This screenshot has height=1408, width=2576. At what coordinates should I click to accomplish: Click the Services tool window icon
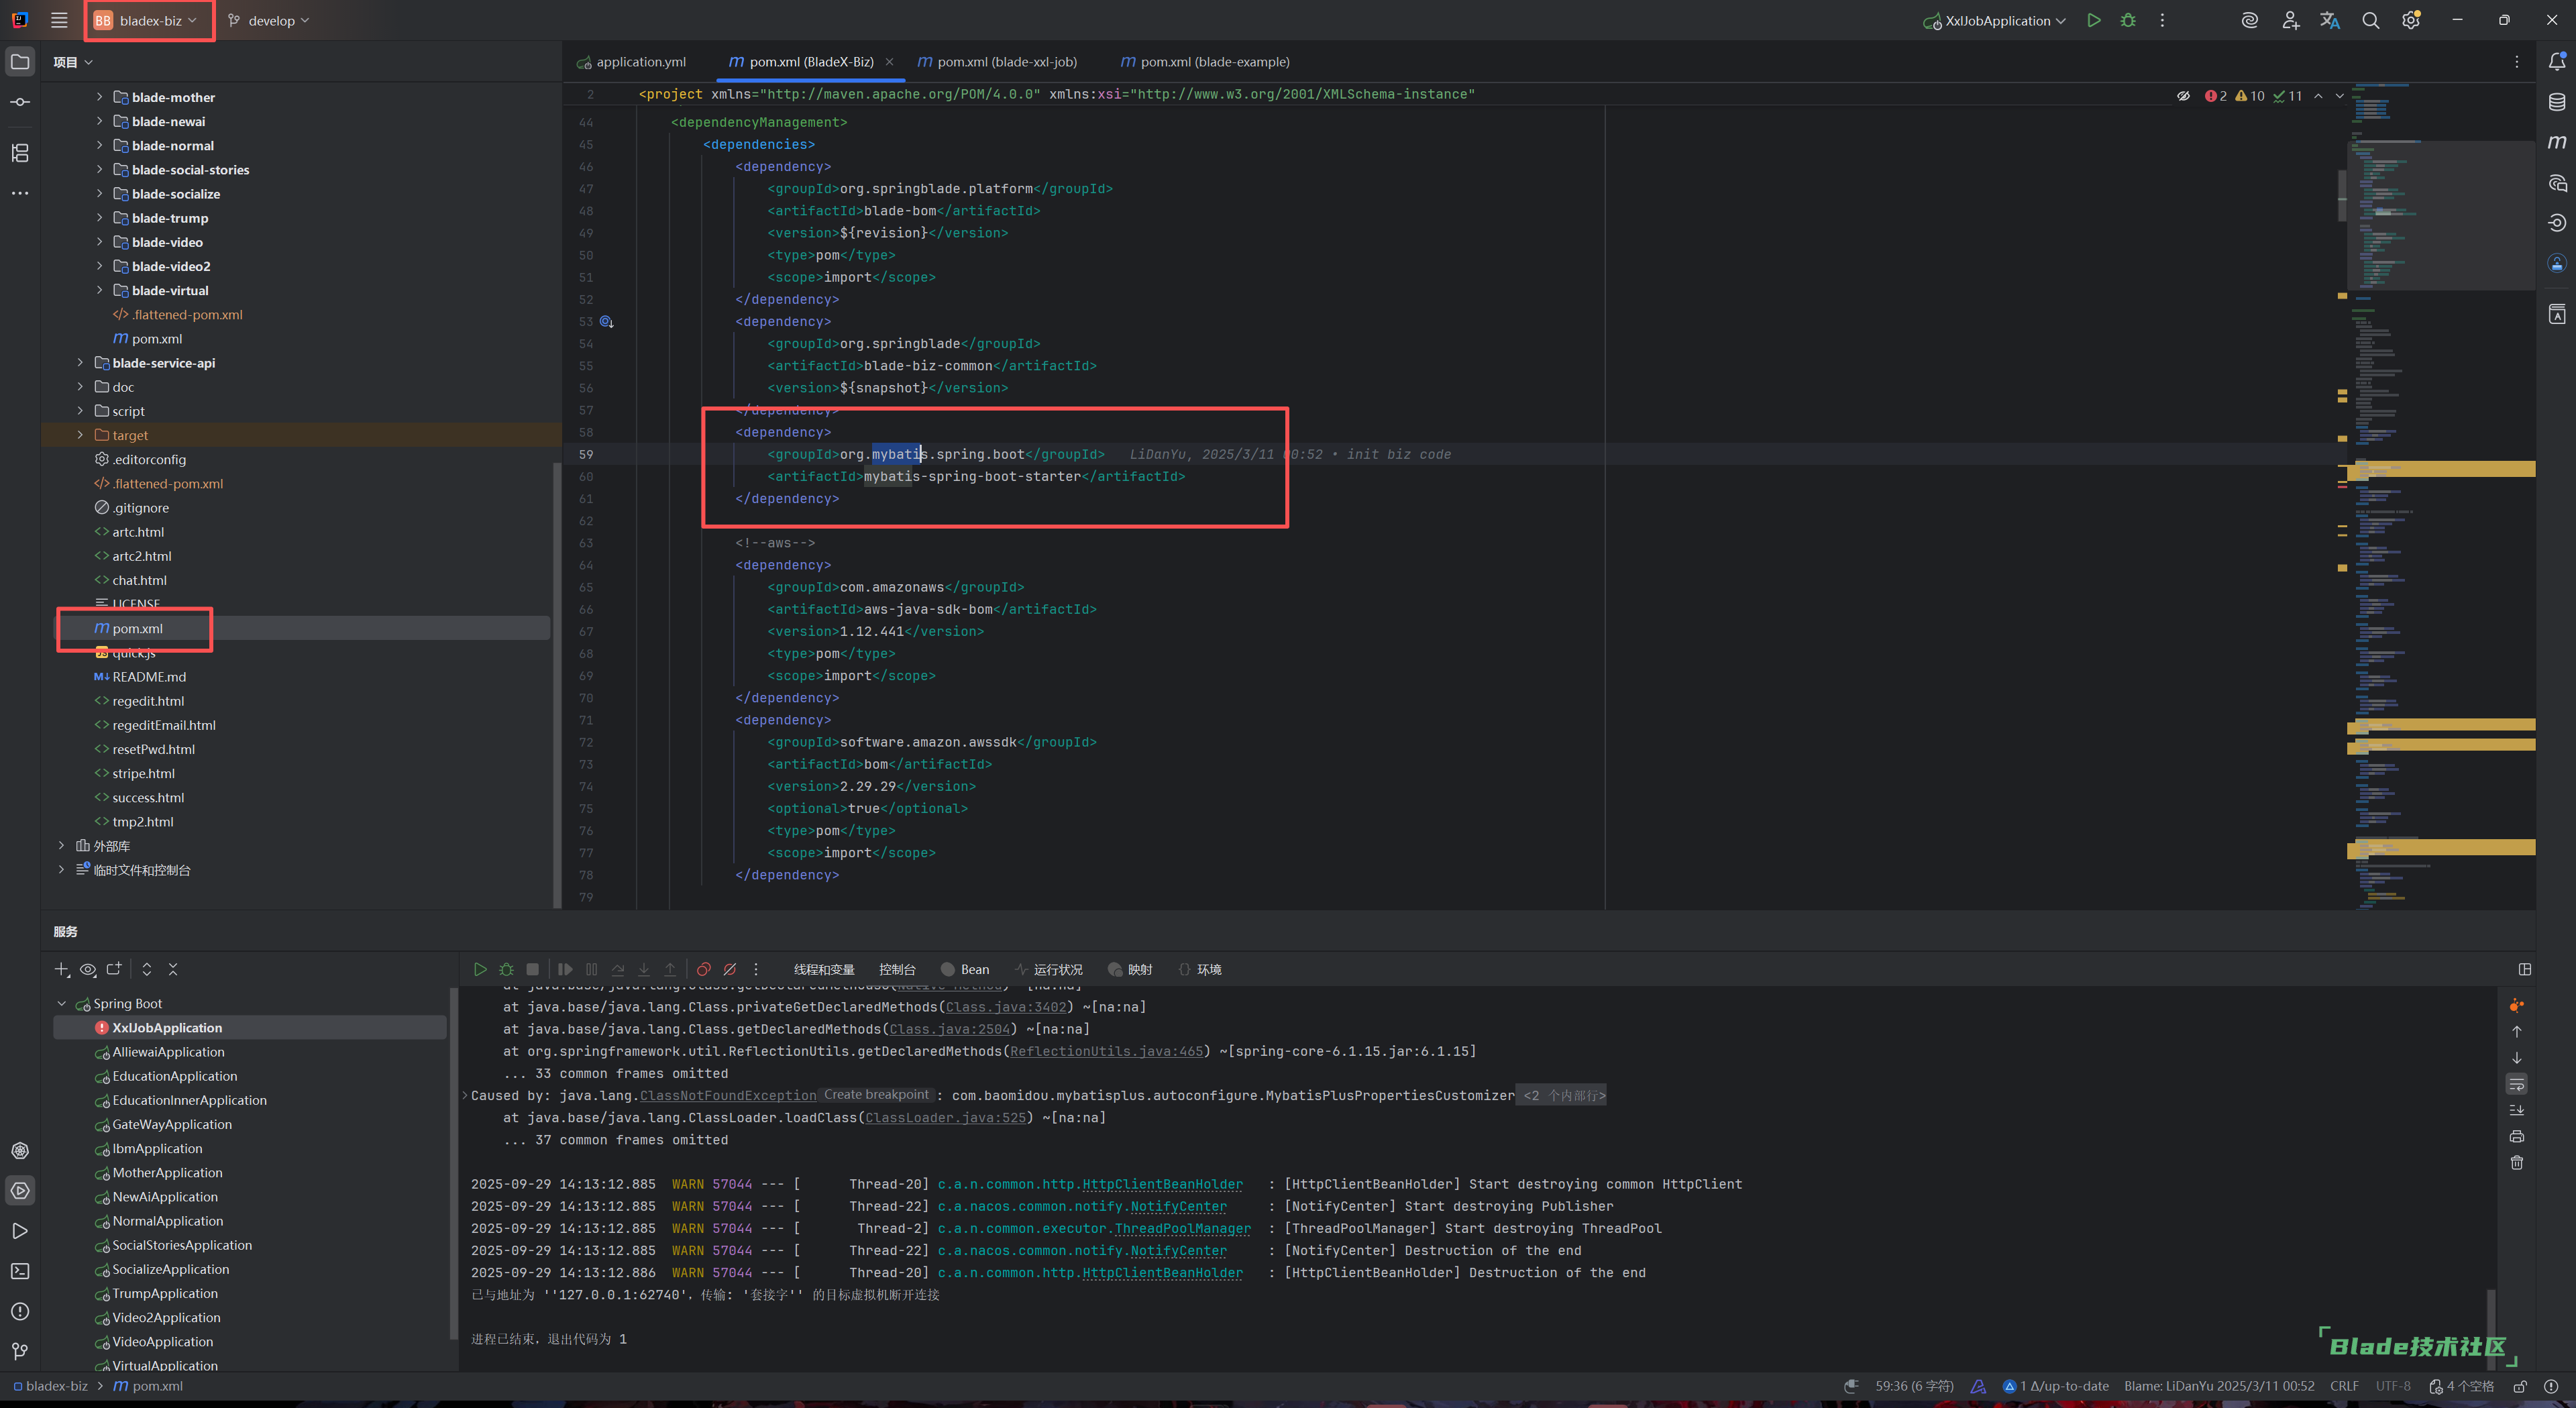[x=20, y=1190]
